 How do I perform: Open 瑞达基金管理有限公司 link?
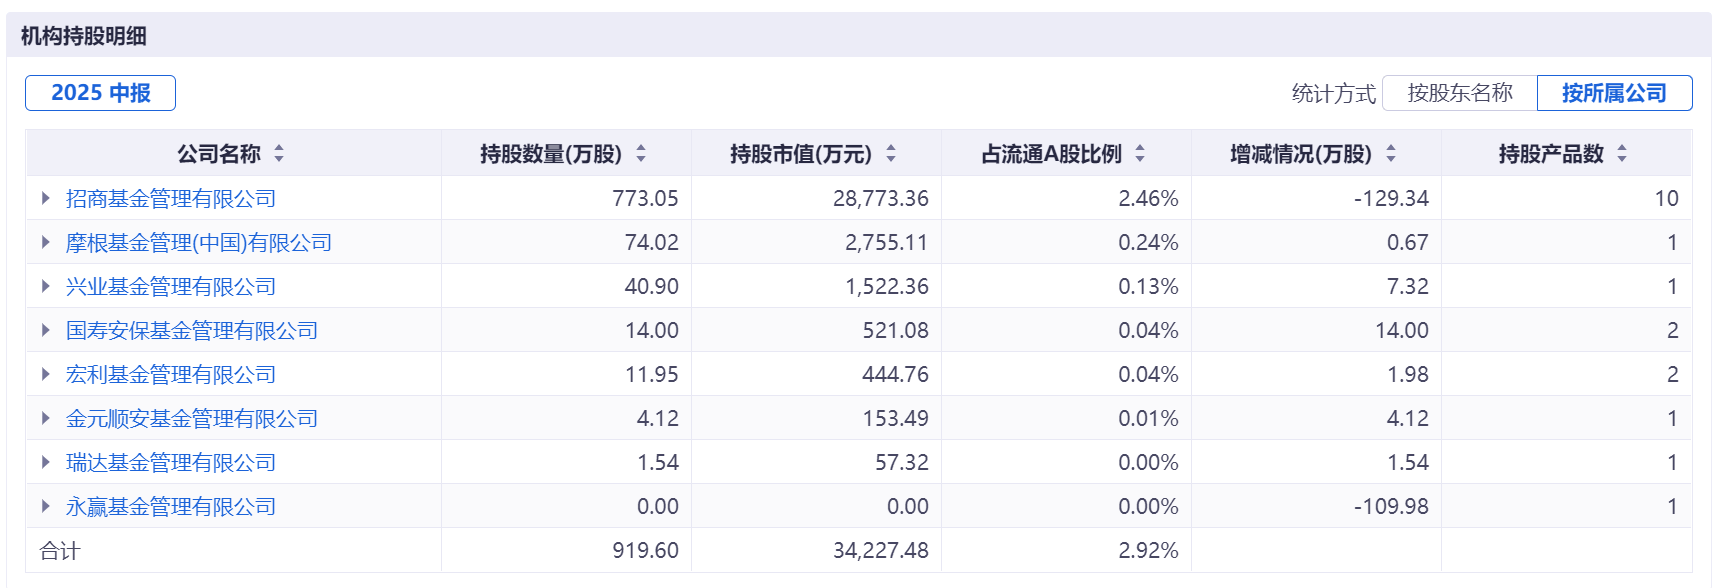[x=171, y=463]
